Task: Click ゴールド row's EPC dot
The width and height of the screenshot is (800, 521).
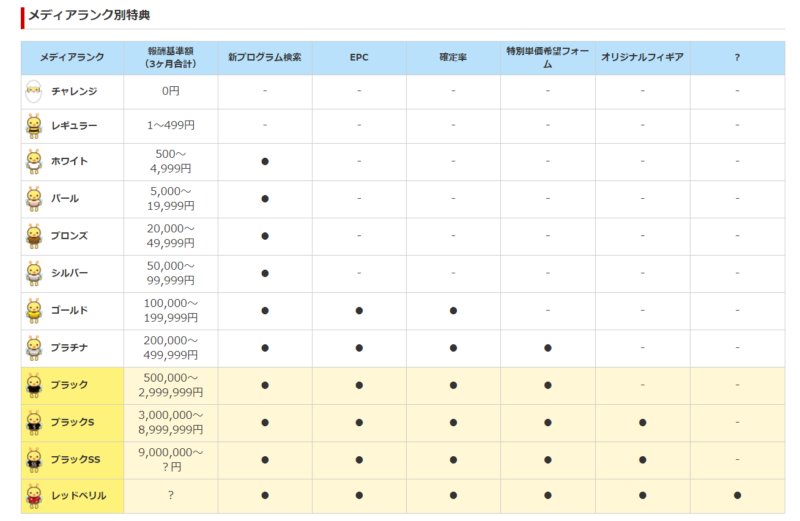Action: pos(359,310)
